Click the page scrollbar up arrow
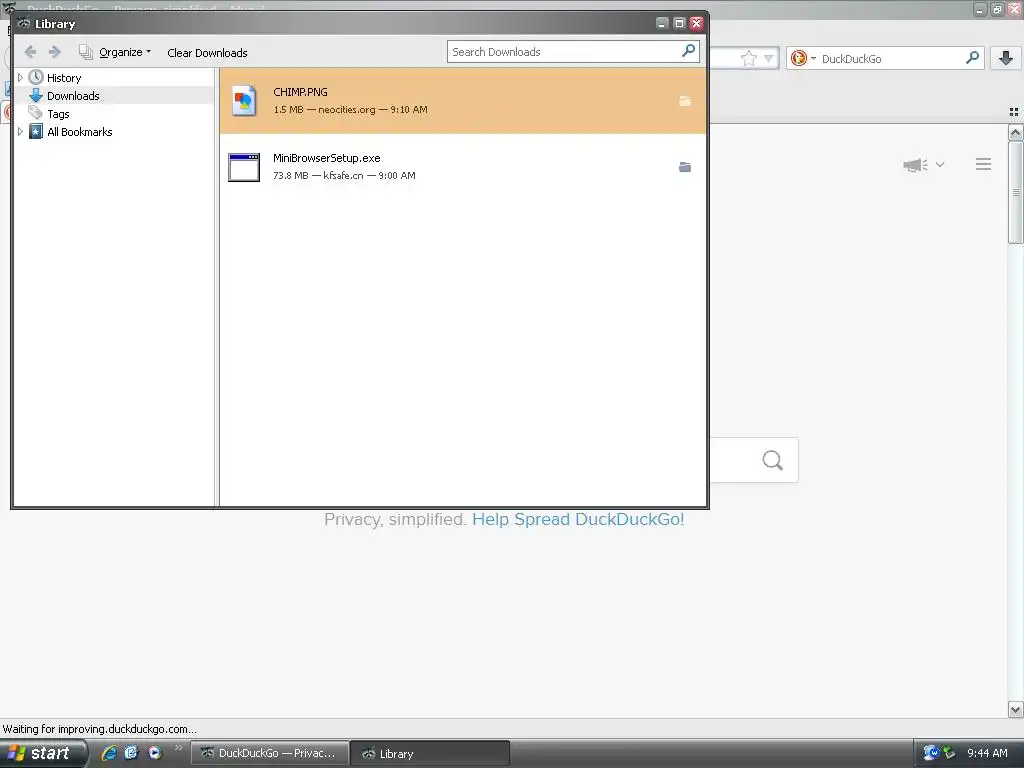Viewport: 1024px width, 768px height. tap(1016, 133)
